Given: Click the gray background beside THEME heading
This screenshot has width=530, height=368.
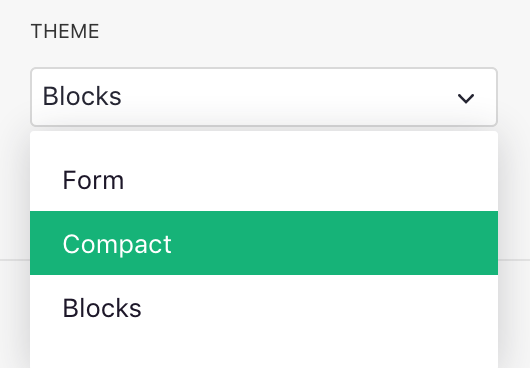Looking at the screenshot, I should pyautogui.click(x=304, y=31).
